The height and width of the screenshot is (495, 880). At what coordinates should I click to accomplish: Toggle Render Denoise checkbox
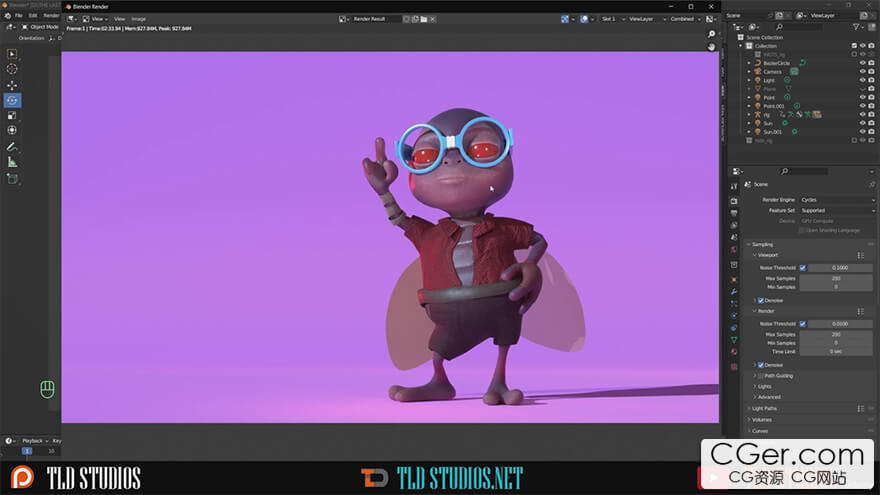point(761,365)
